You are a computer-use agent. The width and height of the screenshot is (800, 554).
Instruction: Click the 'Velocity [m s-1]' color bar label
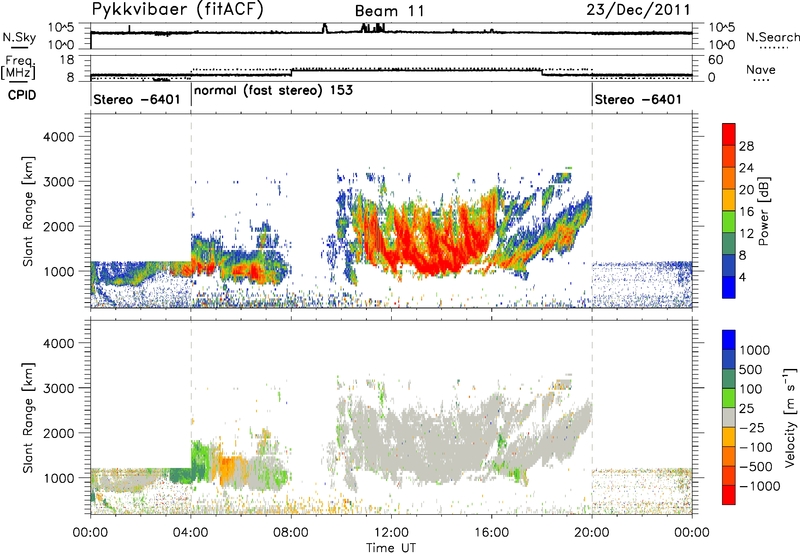pos(790,417)
